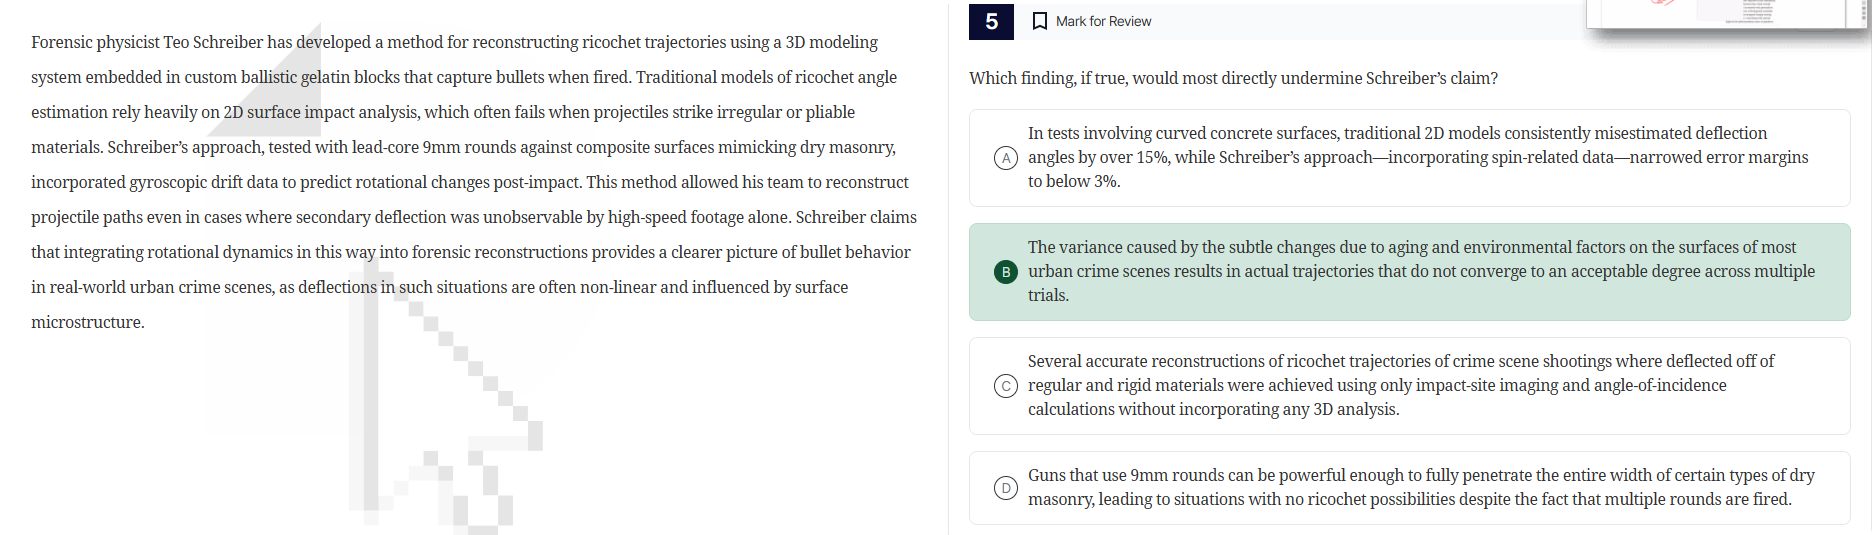Screen dimensions: 1872x535
Task: Click the Mark for Review label
Action: (1103, 21)
